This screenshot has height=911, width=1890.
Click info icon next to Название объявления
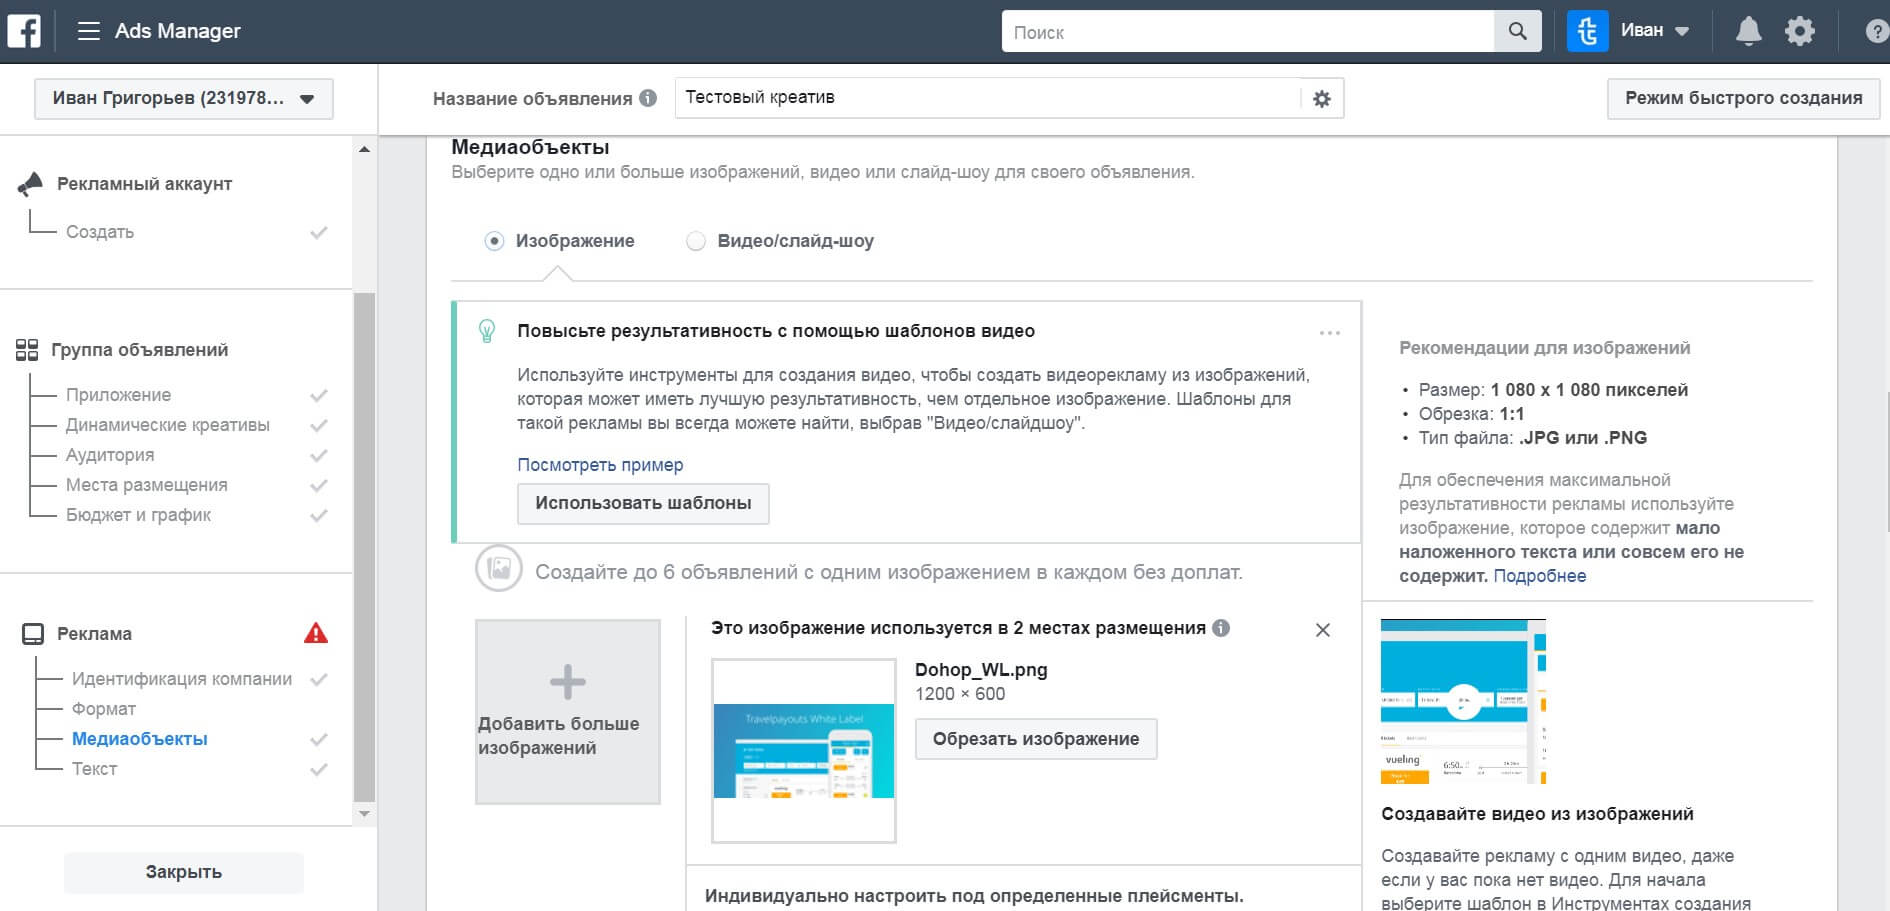(648, 98)
